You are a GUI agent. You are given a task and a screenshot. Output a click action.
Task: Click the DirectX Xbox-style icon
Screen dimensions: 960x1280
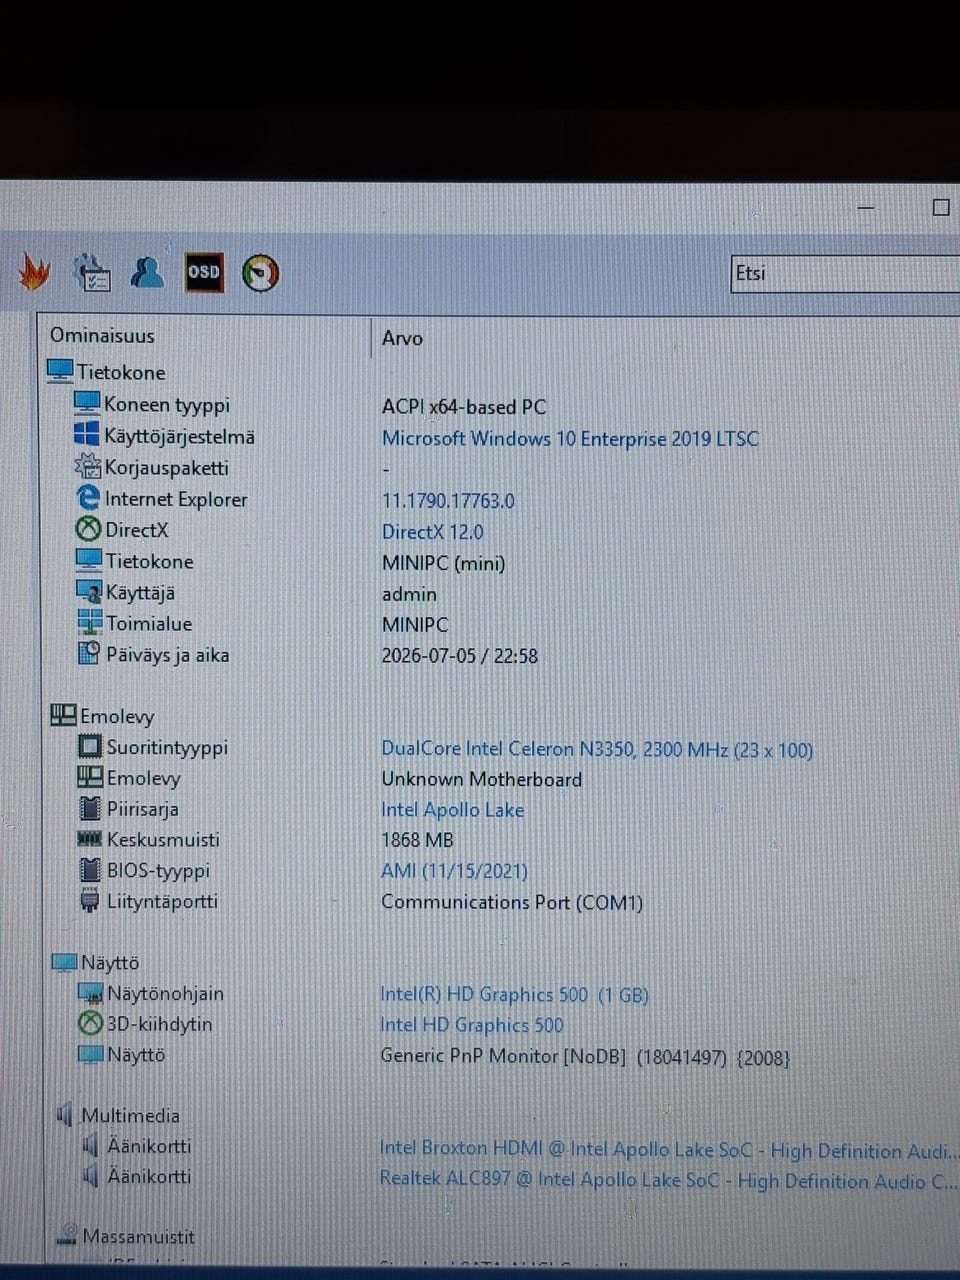click(89, 529)
